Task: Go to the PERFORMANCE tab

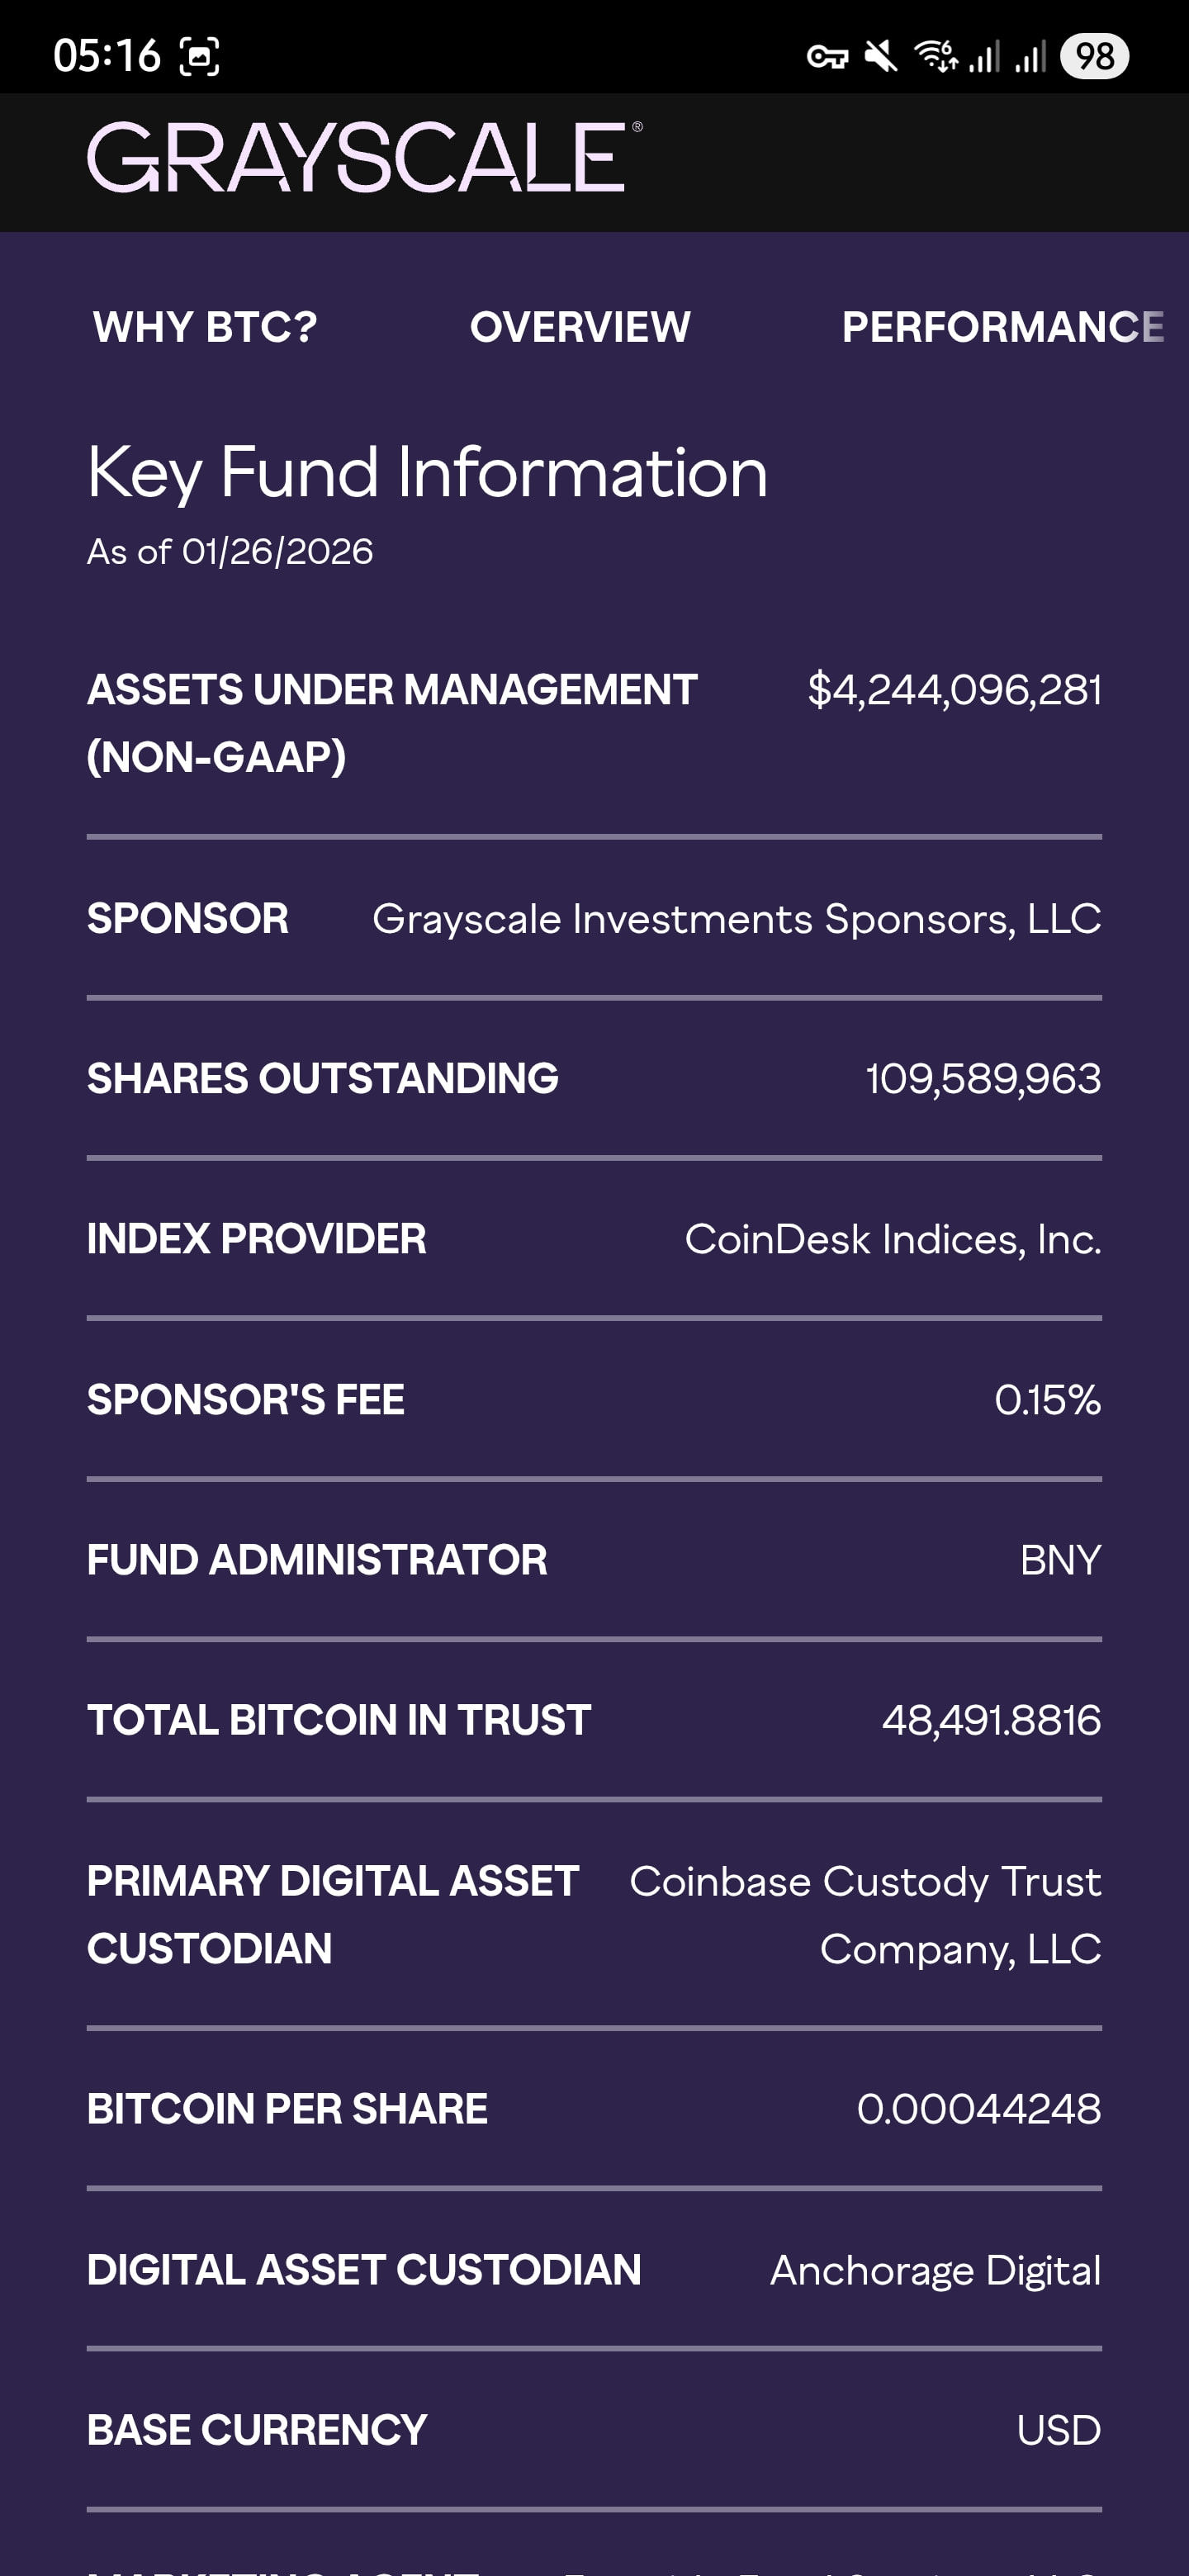Action: coord(1003,327)
